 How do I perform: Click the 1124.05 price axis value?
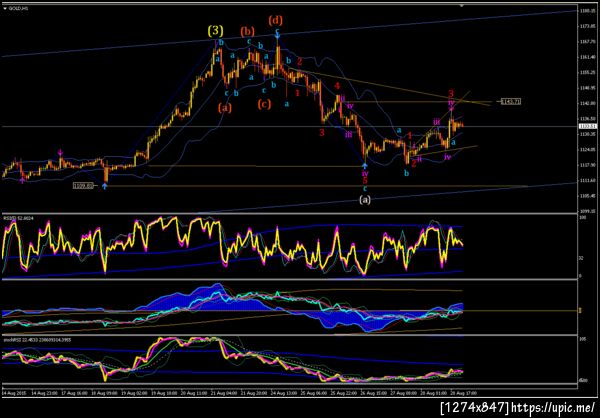click(x=586, y=150)
